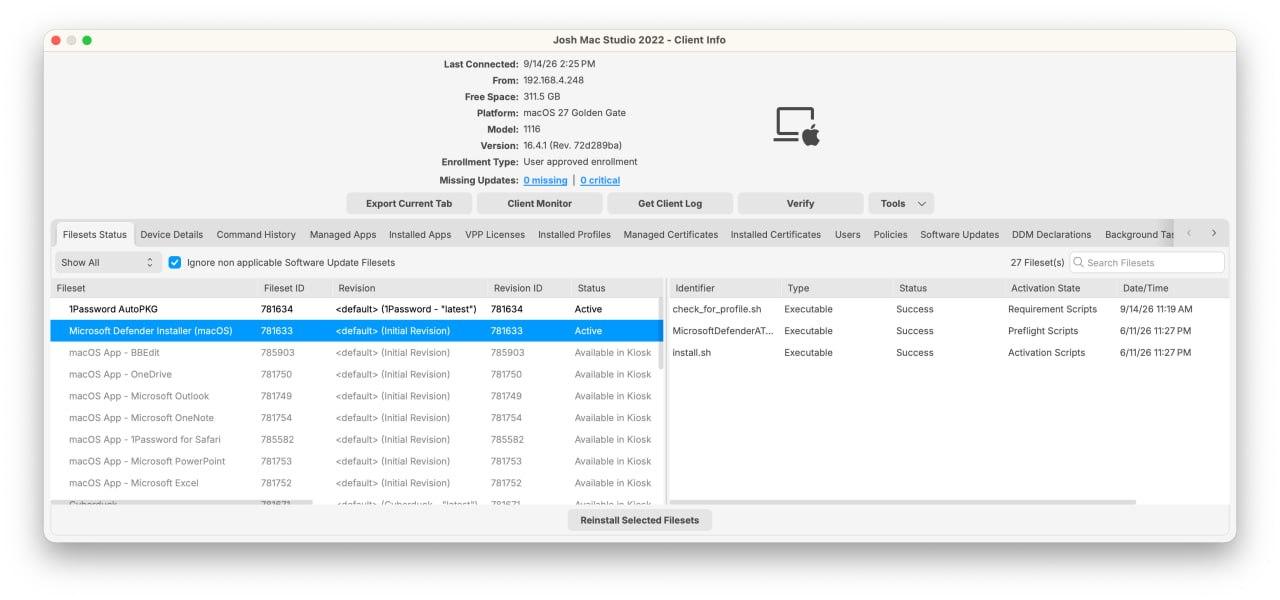Sort by the Fileset ID column header
The width and height of the screenshot is (1280, 600).
click(295, 288)
